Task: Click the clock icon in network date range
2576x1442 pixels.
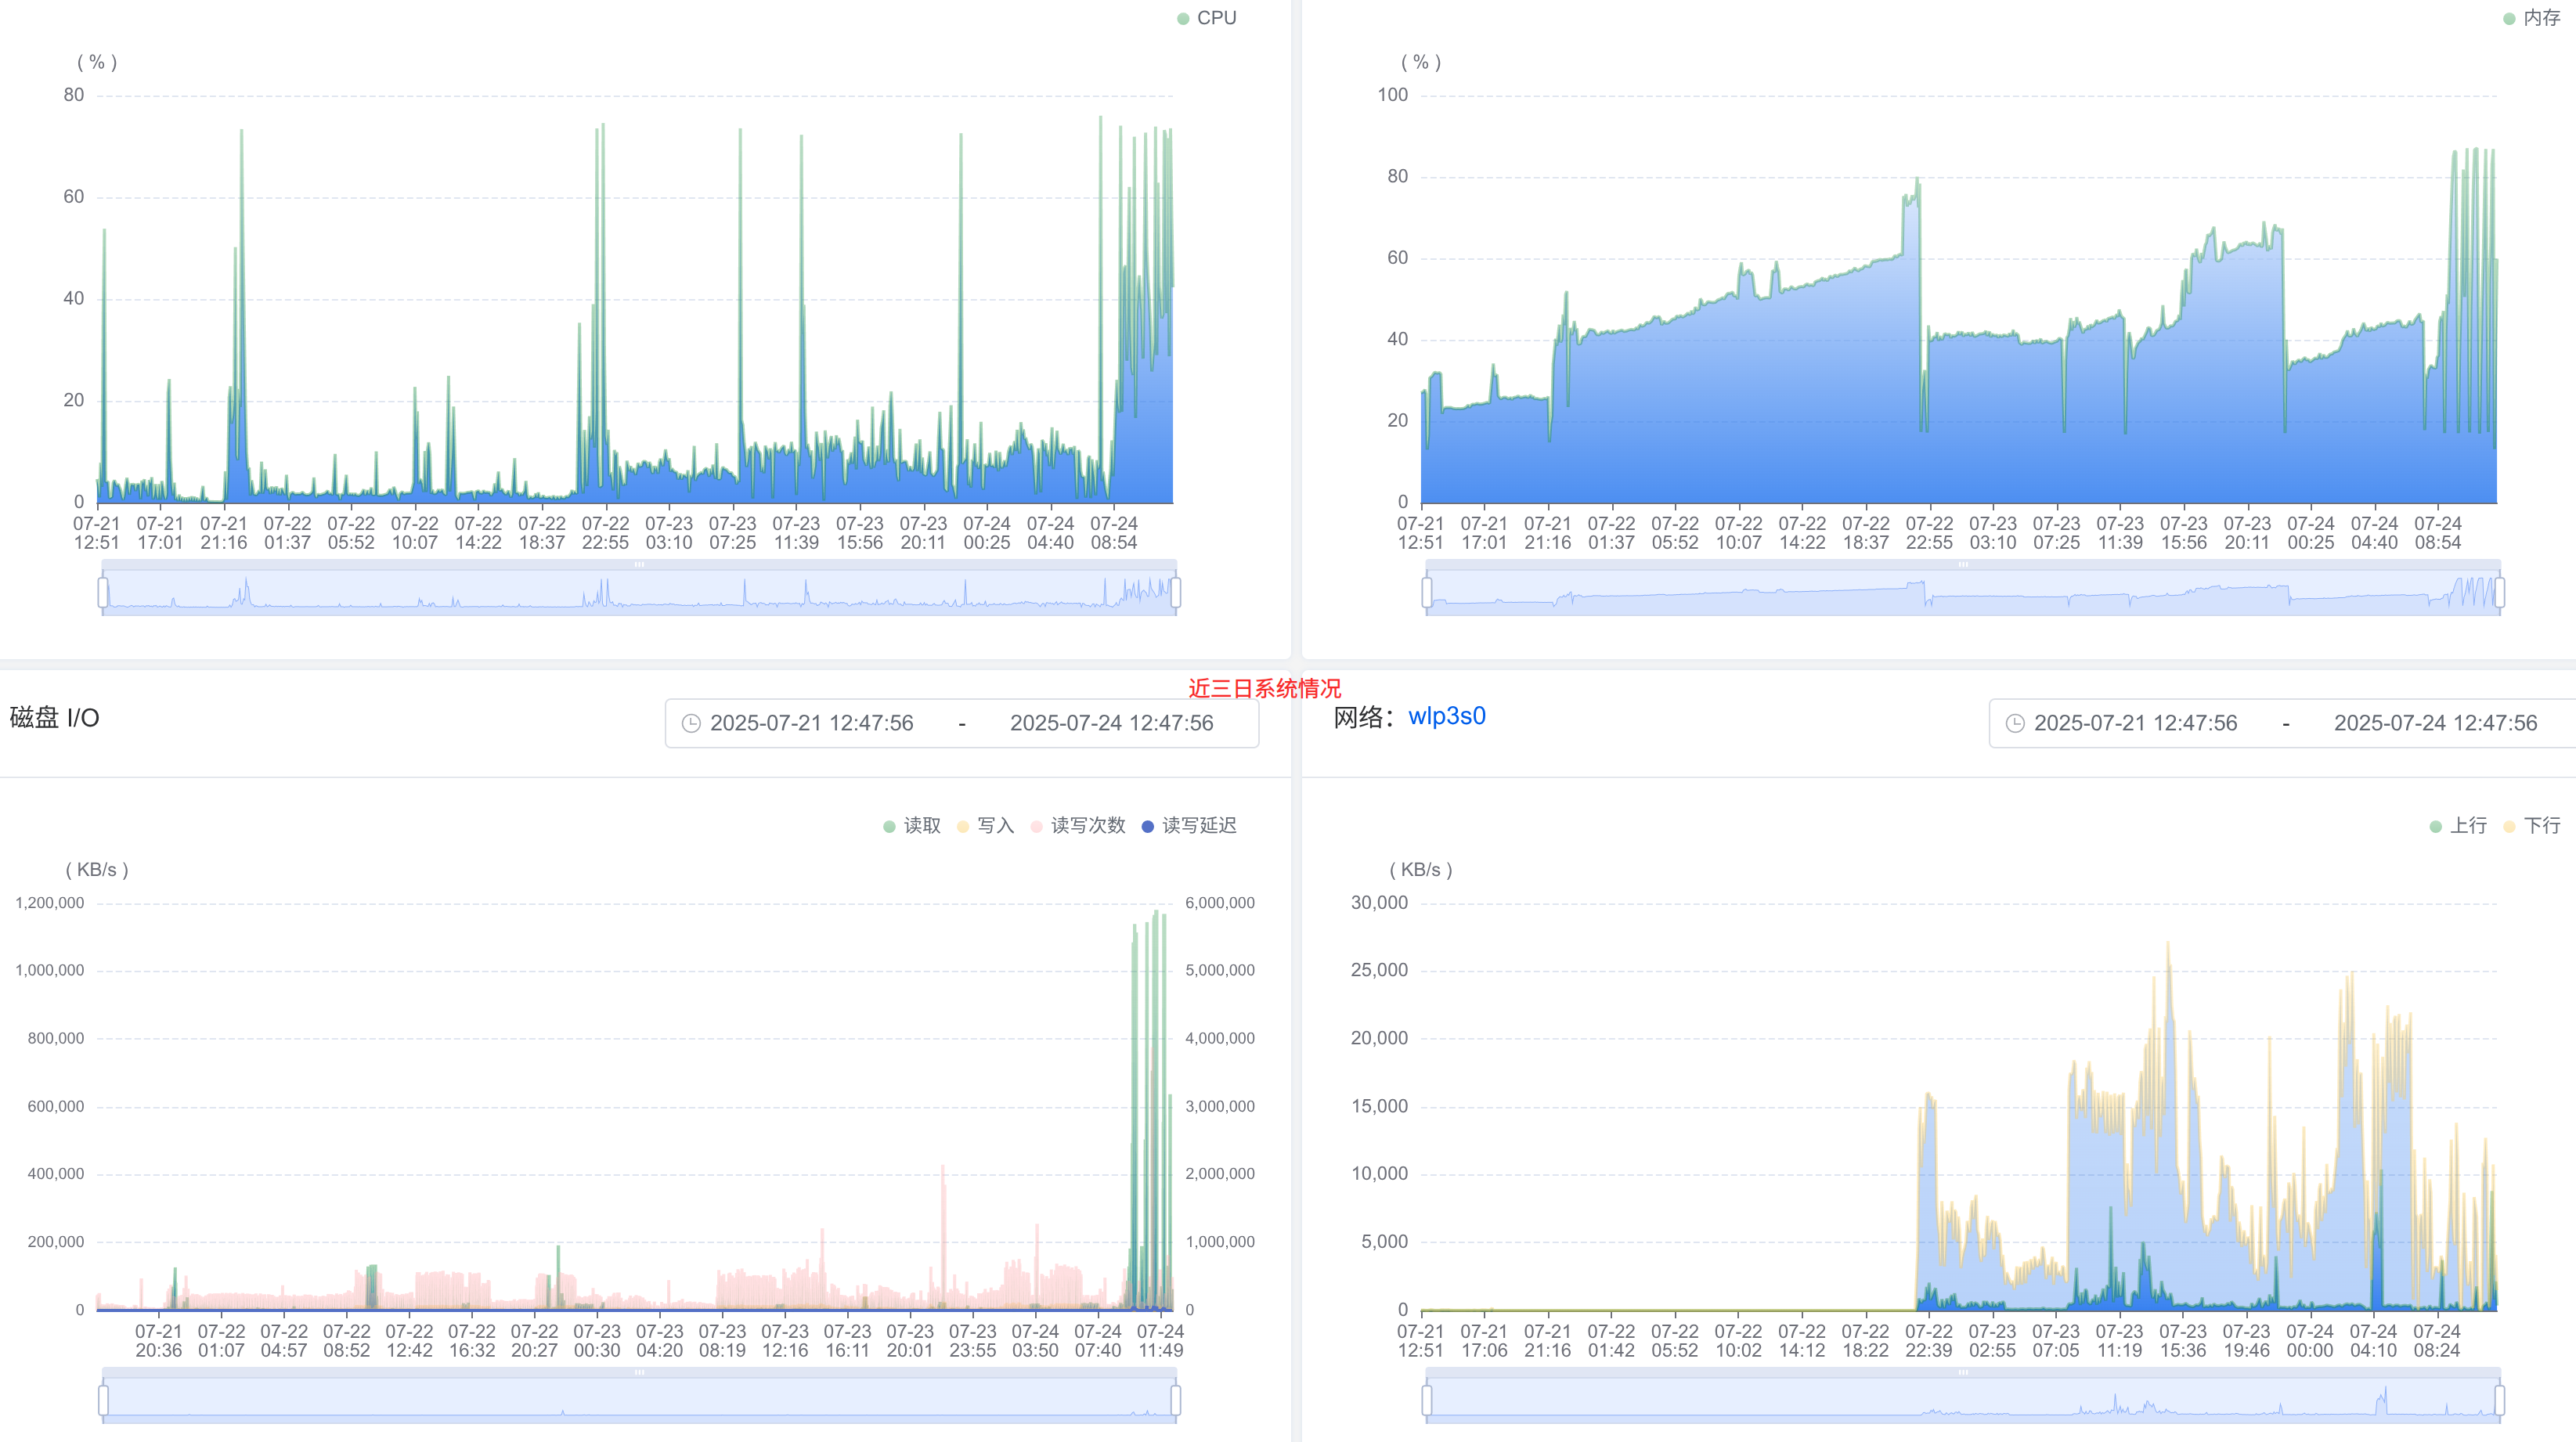Action: 2015,723
